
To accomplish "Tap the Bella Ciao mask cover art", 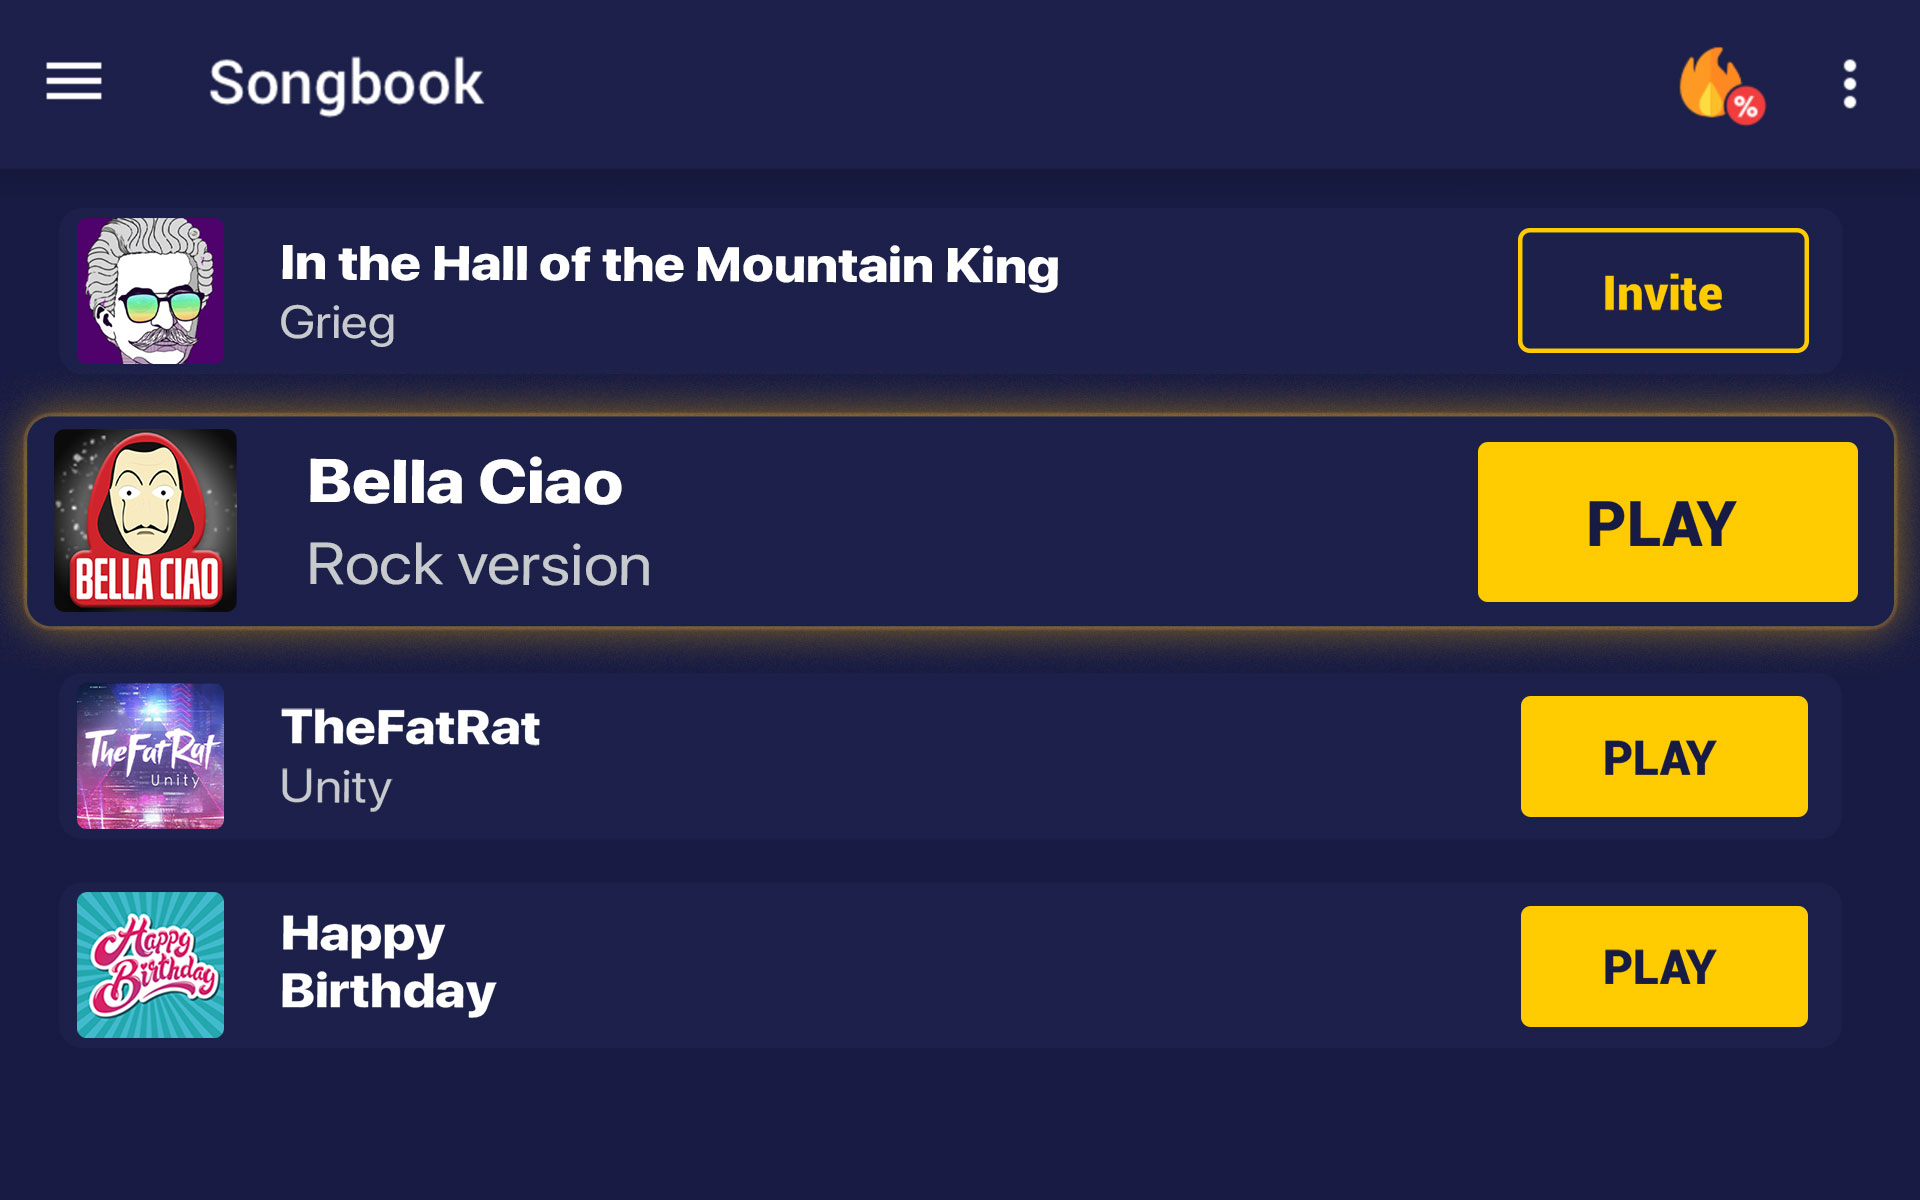I will pos(145,521).
